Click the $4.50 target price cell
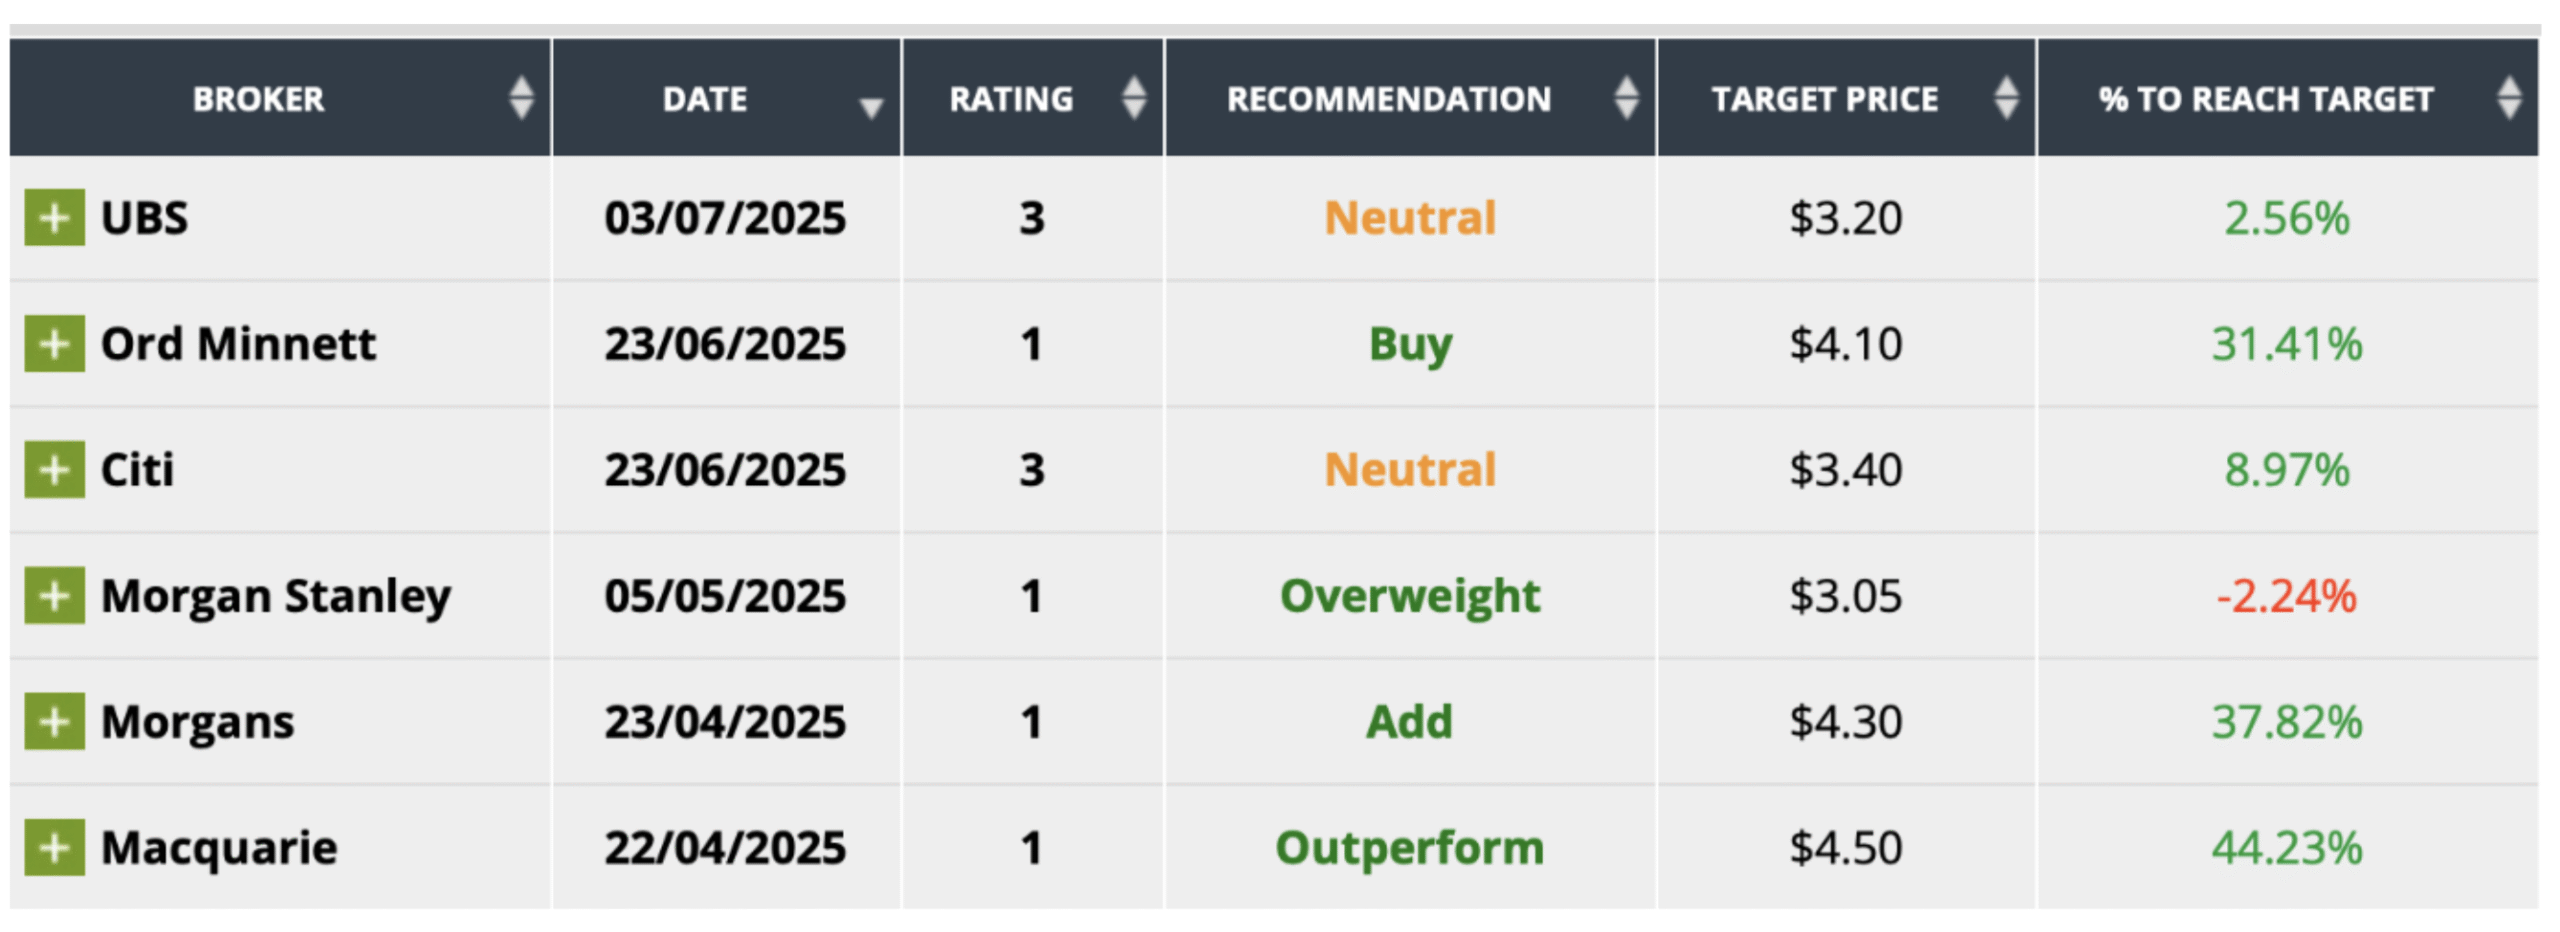This screenshot has height=932, width=2560. pos(1845,848)
